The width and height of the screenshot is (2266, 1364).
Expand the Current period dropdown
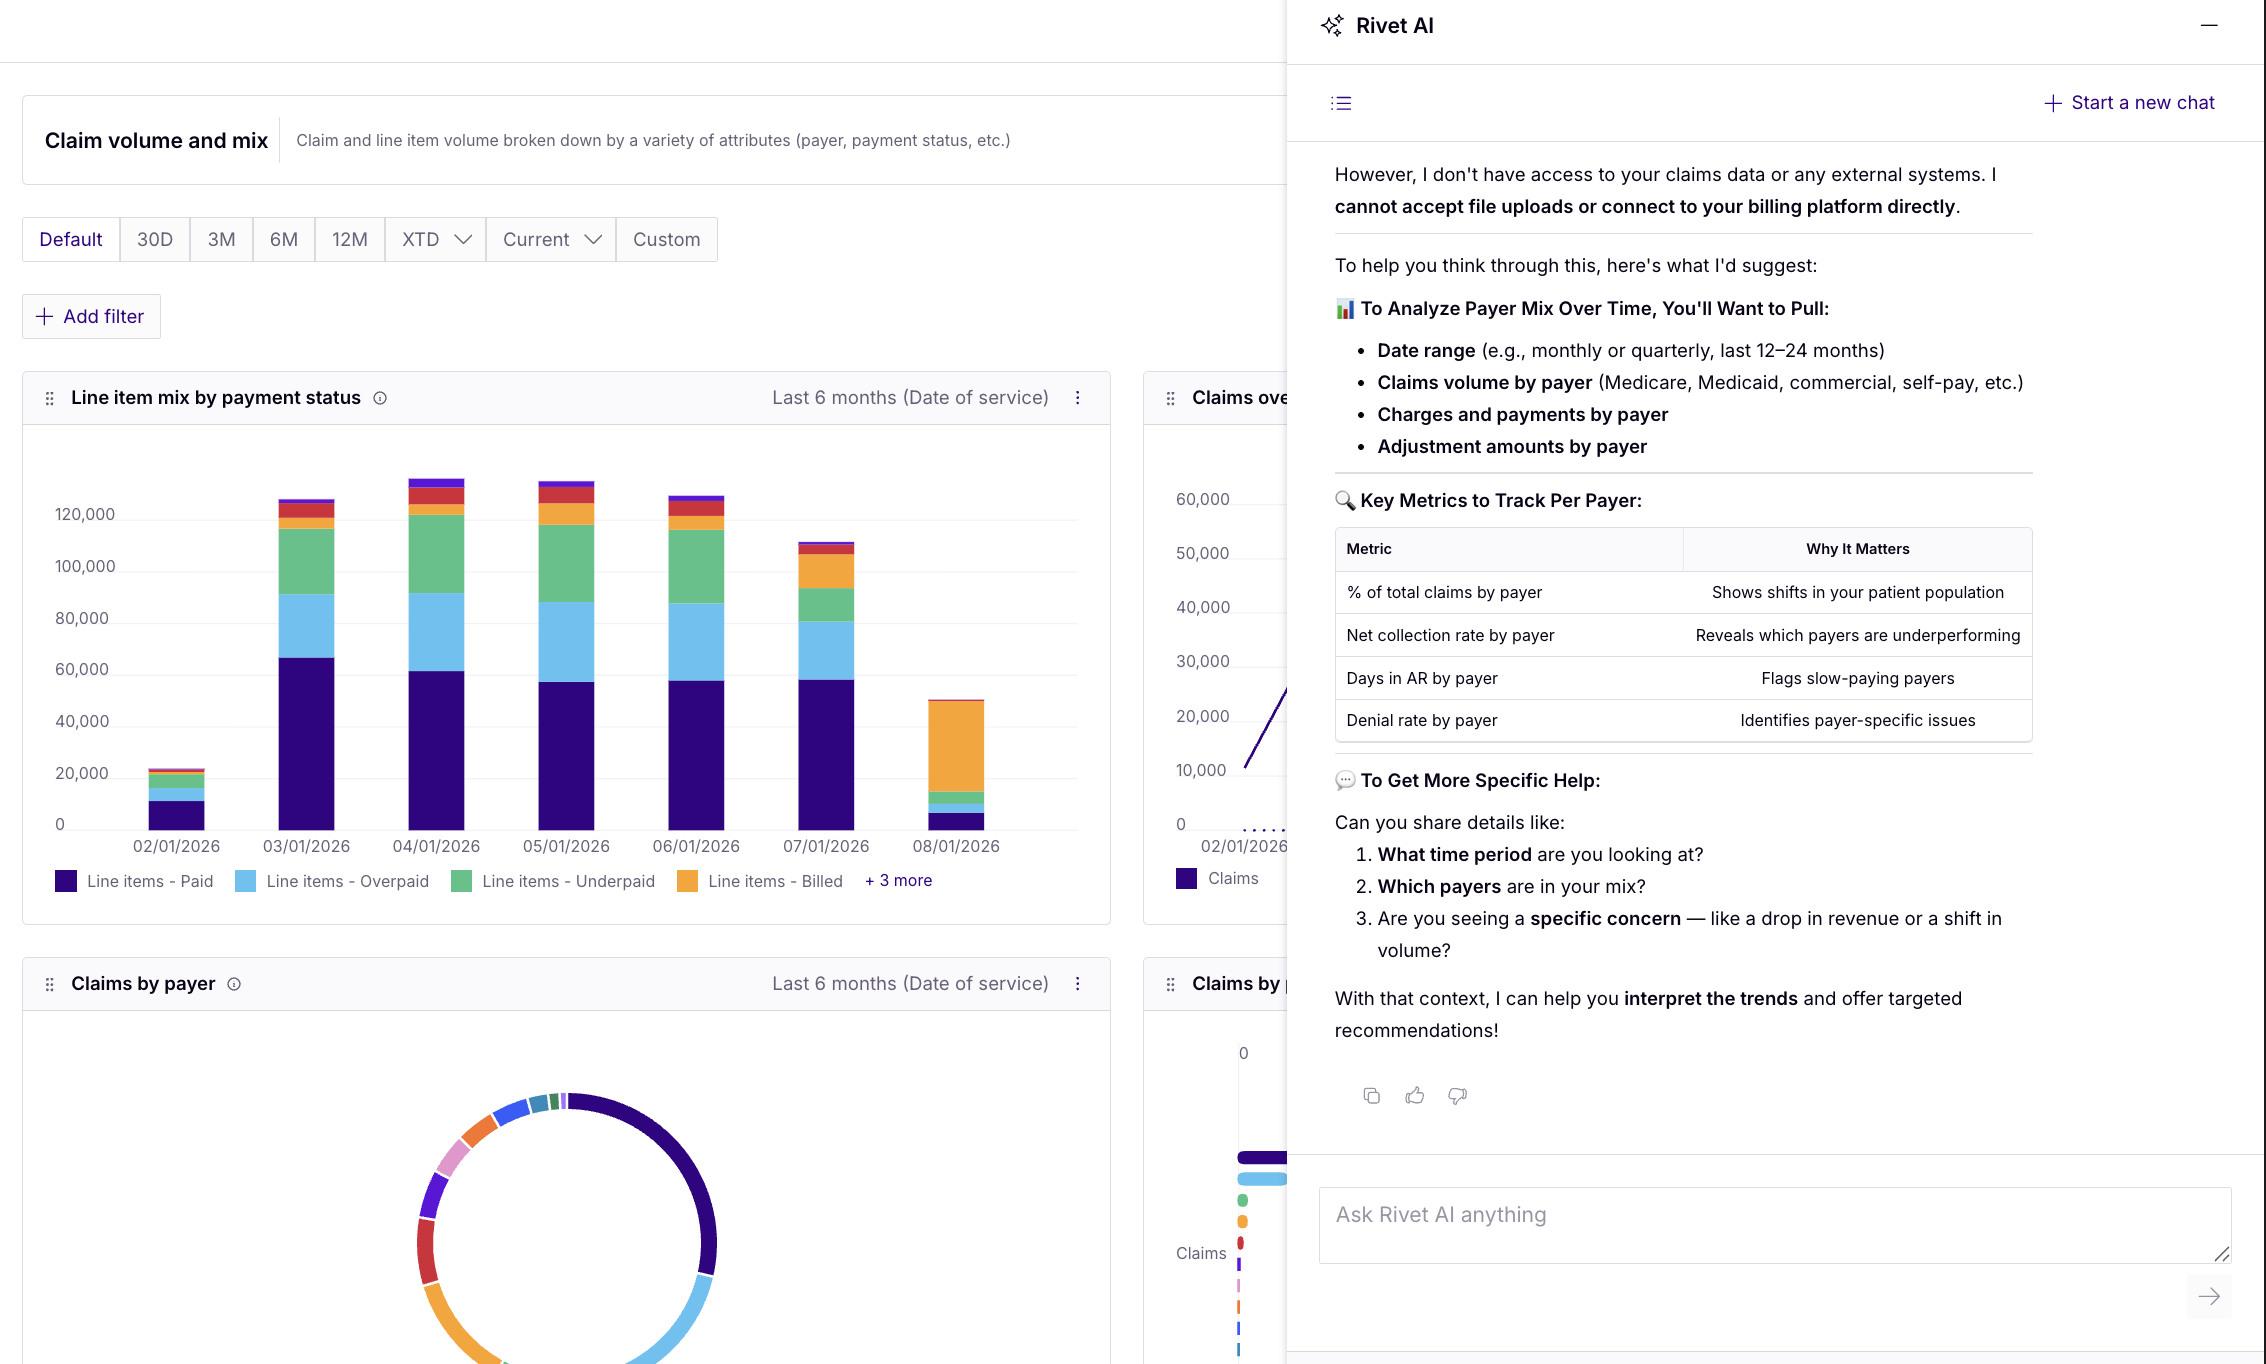[x=551, y=240]
